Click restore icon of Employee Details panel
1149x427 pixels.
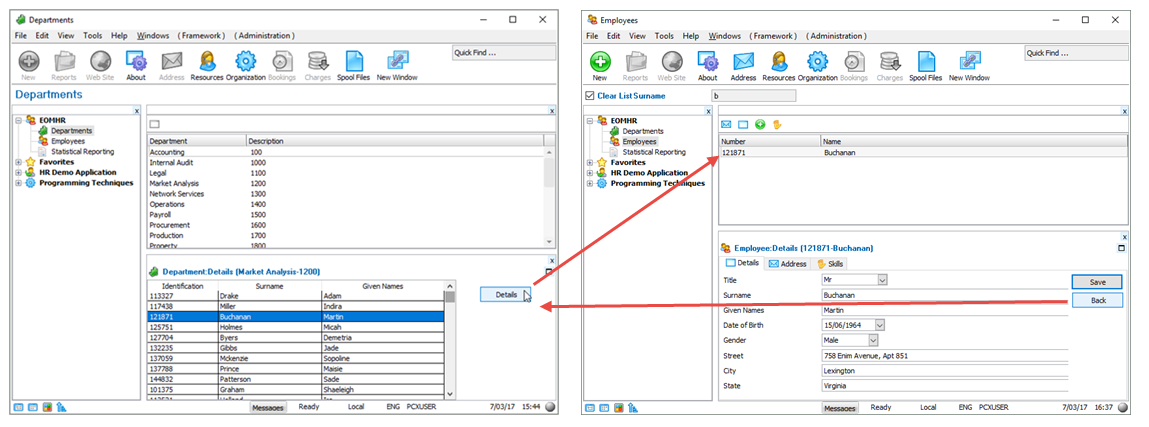tap(1121, 248)
